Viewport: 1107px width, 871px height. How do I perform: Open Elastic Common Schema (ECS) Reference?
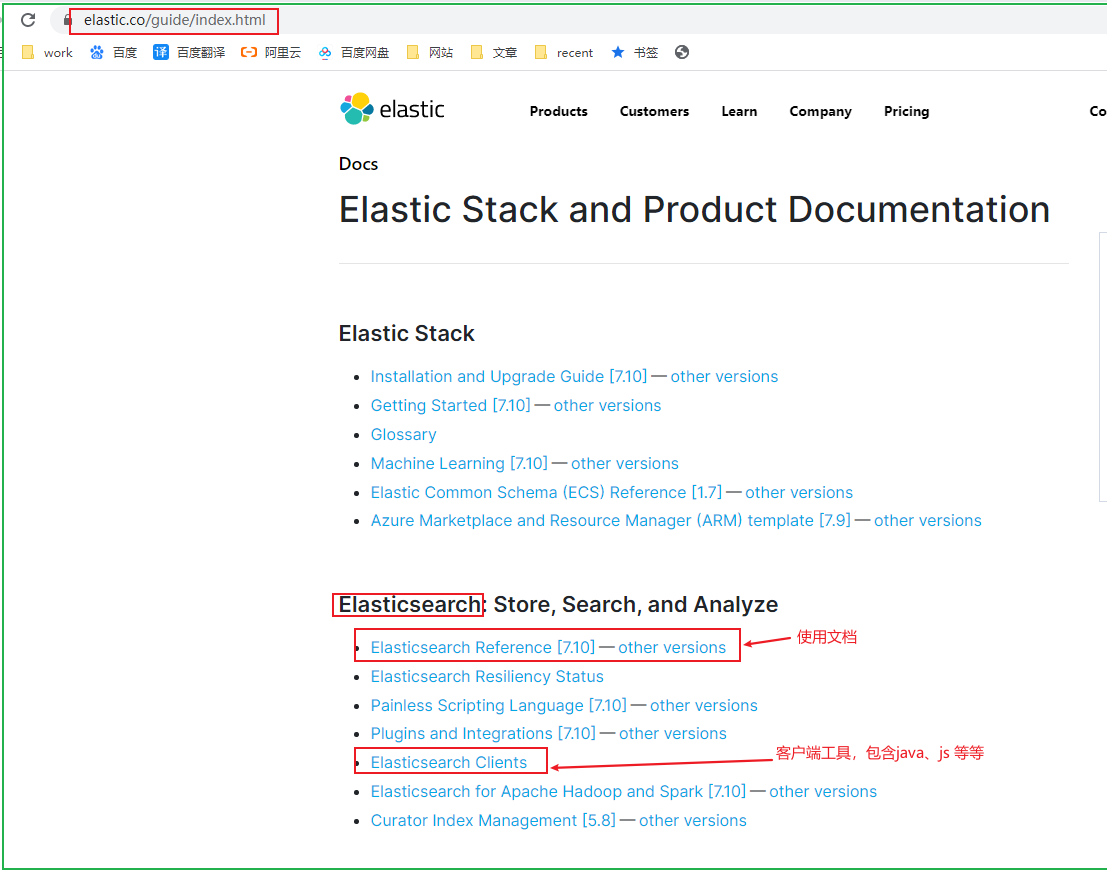point(546,492)
